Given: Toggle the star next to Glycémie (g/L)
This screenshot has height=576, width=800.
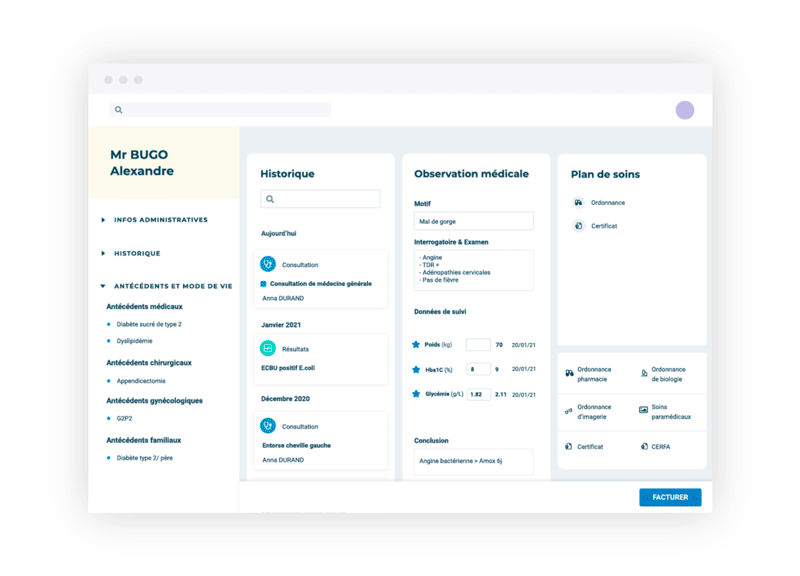Looking at the screenshot, I should tap(416, 394).
